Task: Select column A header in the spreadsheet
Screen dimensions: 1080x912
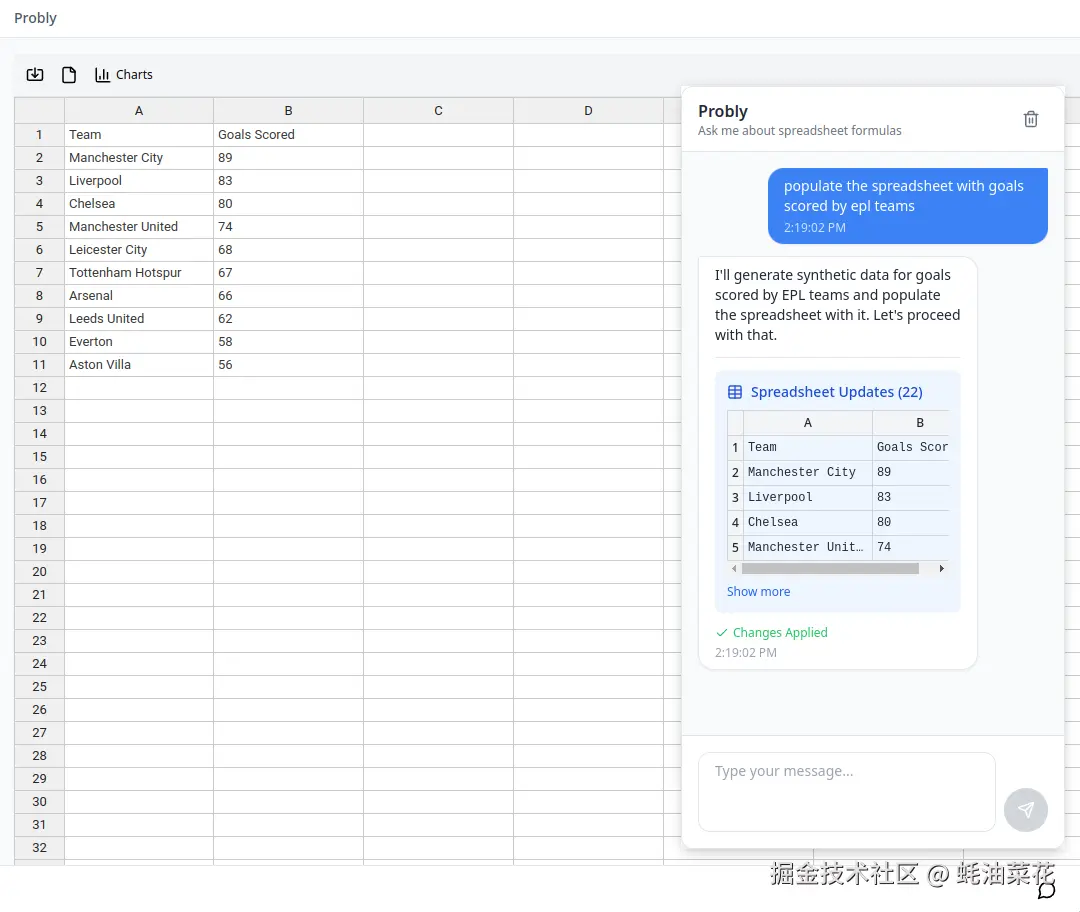Action: [139, 110]
